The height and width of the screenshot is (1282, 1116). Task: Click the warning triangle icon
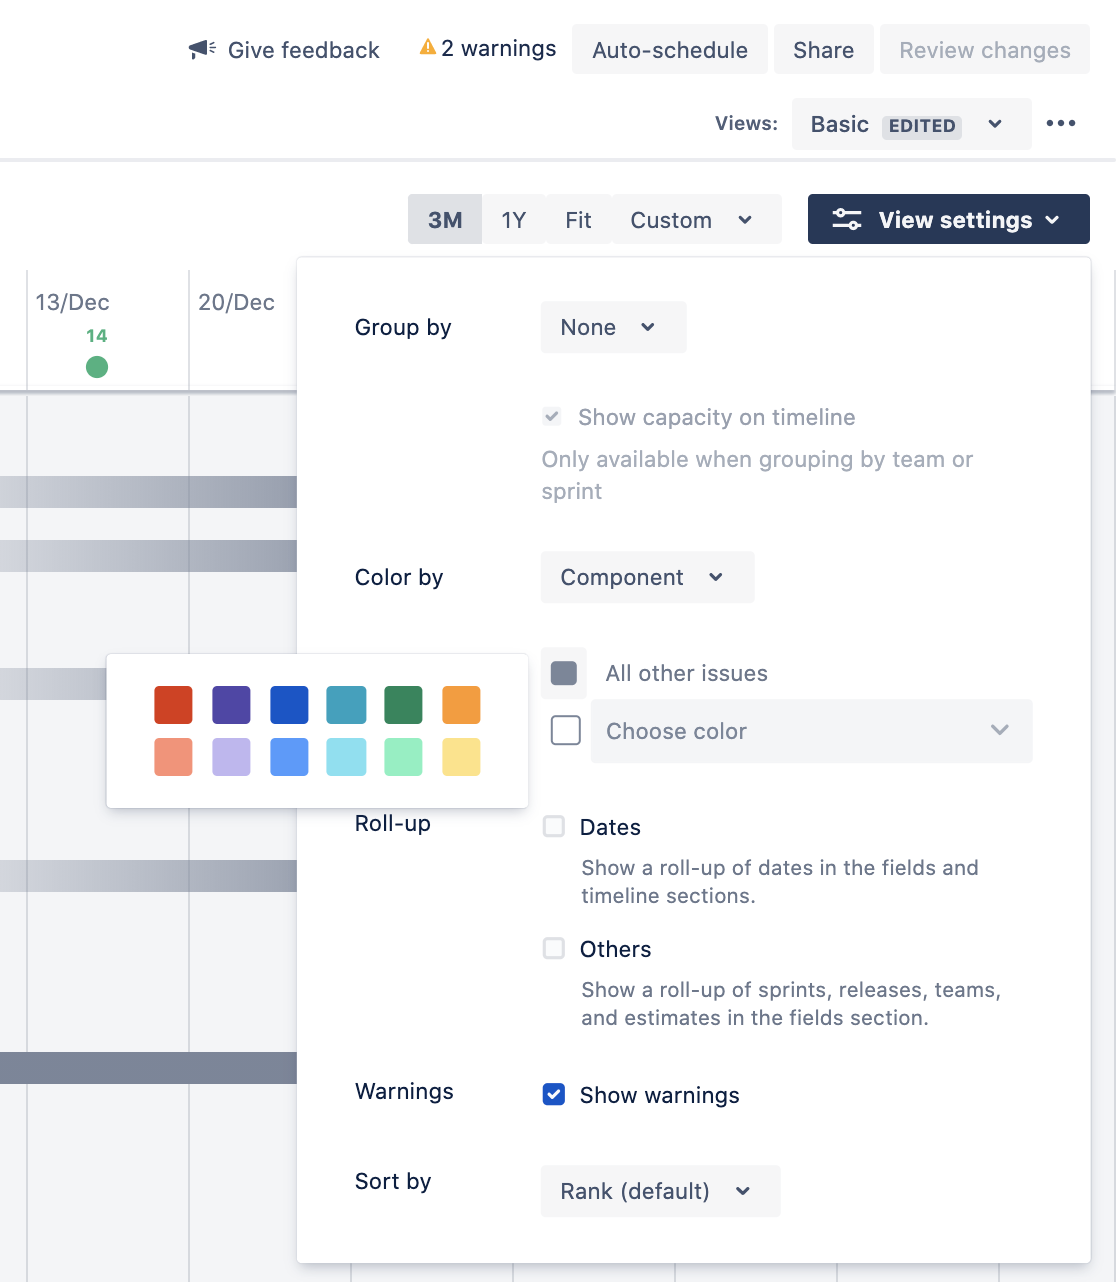pyautogui.click(x=428, y=46)
